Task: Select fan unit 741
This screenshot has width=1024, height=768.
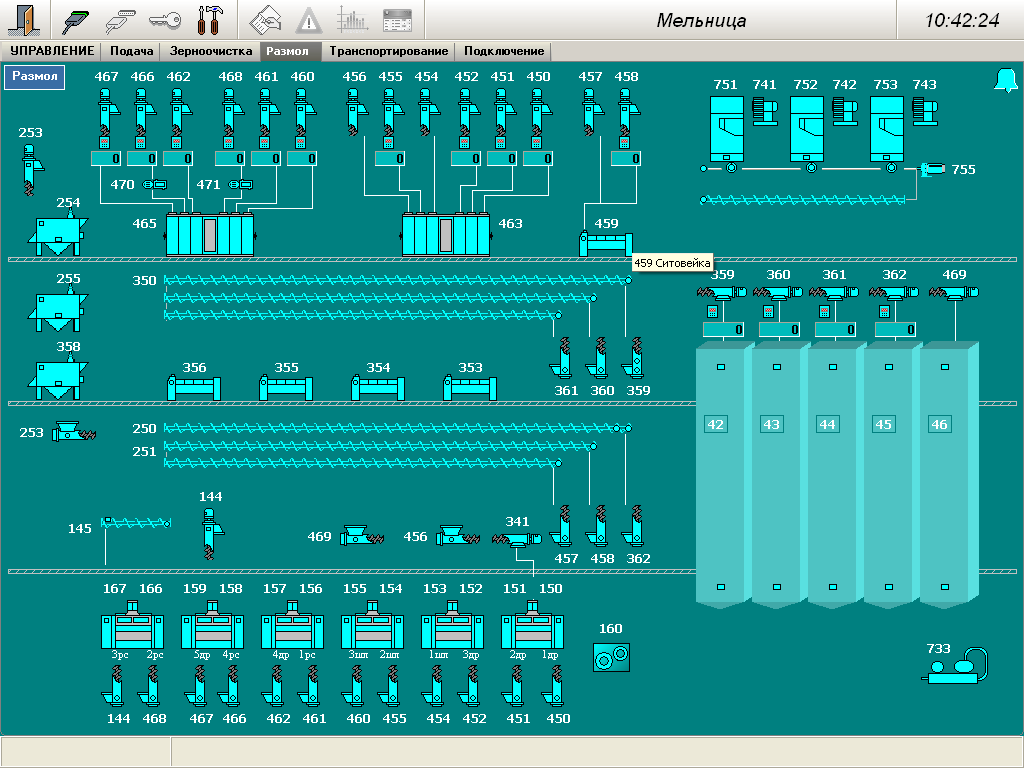Action: [x=765, y=111]
